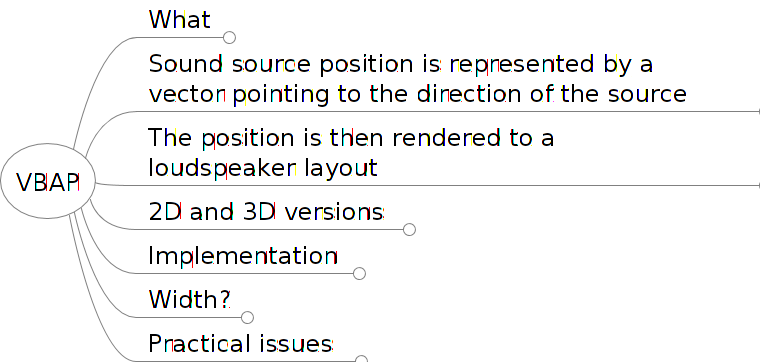This screenshot has height=362, width=760.
Task: Click the branch line under What
Action: pos(179,37)
